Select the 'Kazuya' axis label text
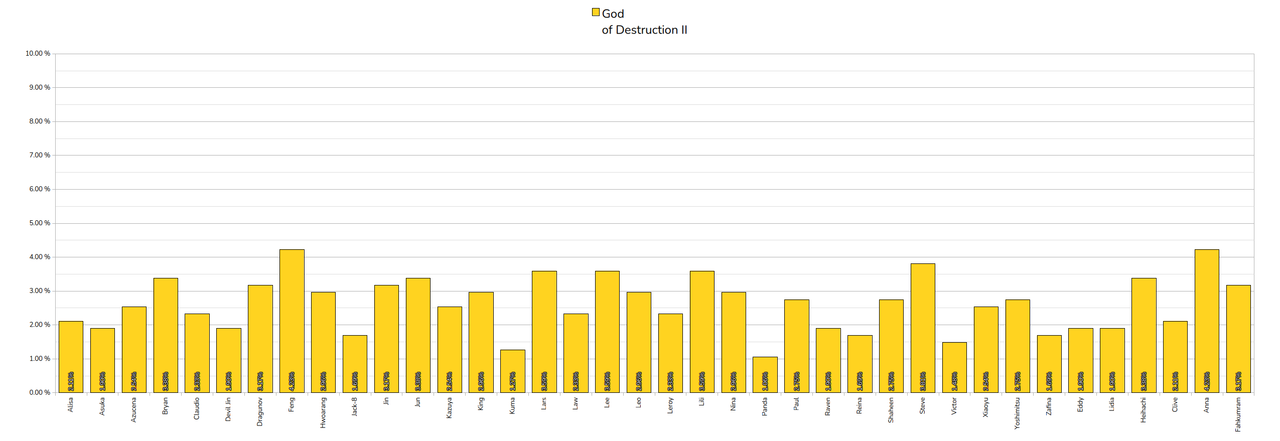The height and width of the screenshot is (441, 1280). [450, 408]
